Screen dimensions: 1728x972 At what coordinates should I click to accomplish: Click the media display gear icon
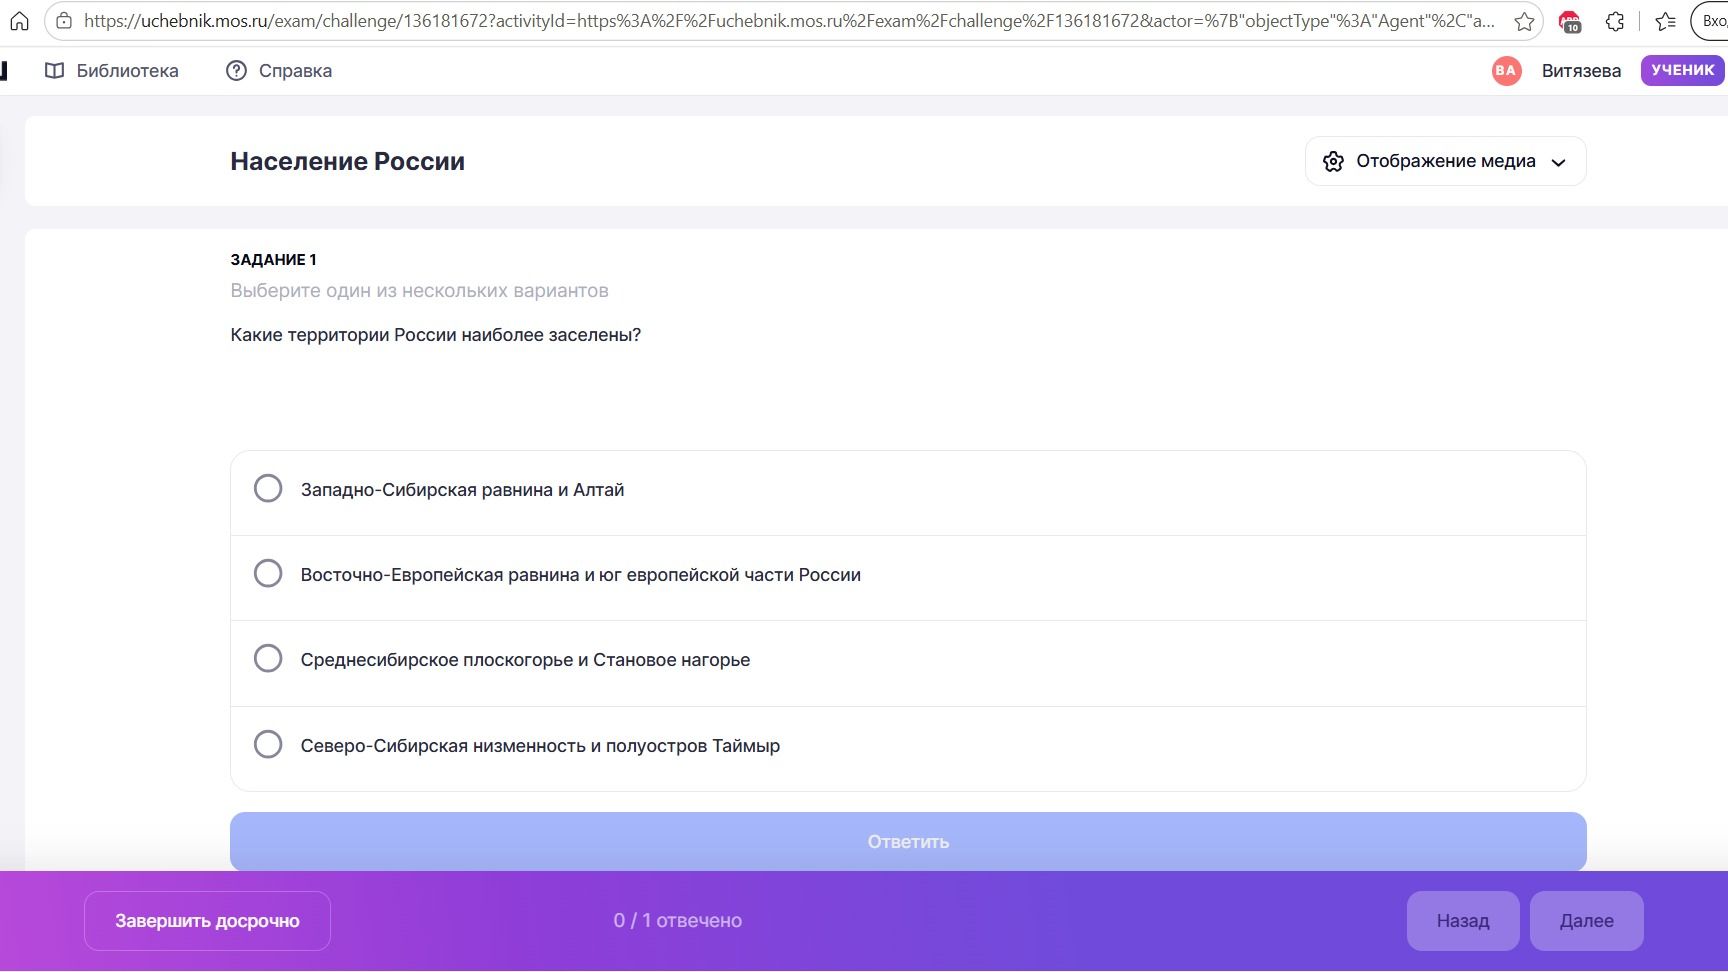(x=1333, y=162)
